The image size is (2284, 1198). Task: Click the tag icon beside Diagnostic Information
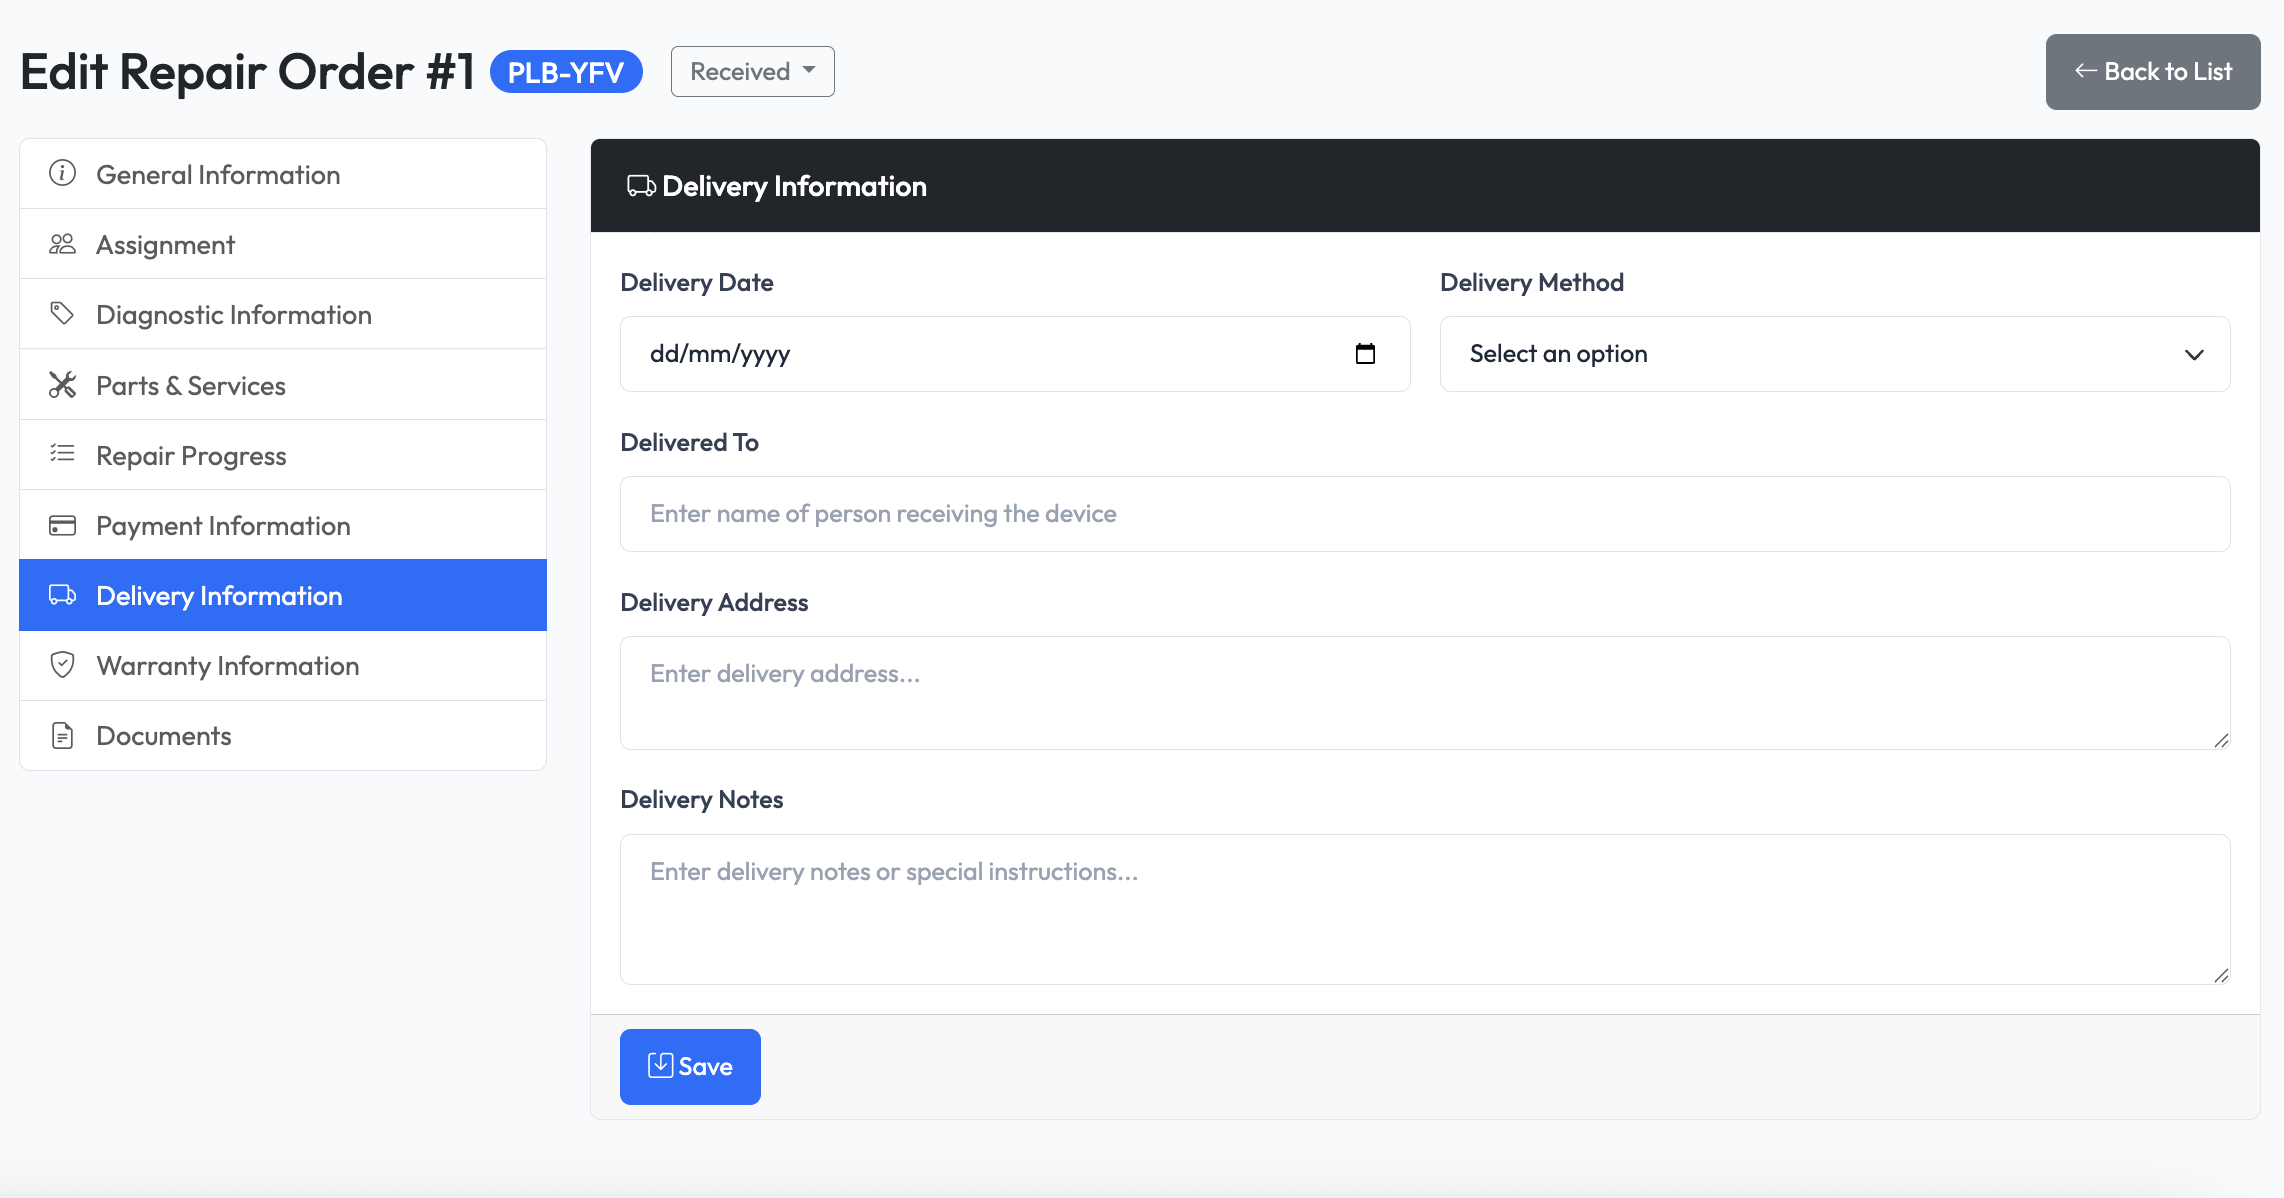pos(62,313)
